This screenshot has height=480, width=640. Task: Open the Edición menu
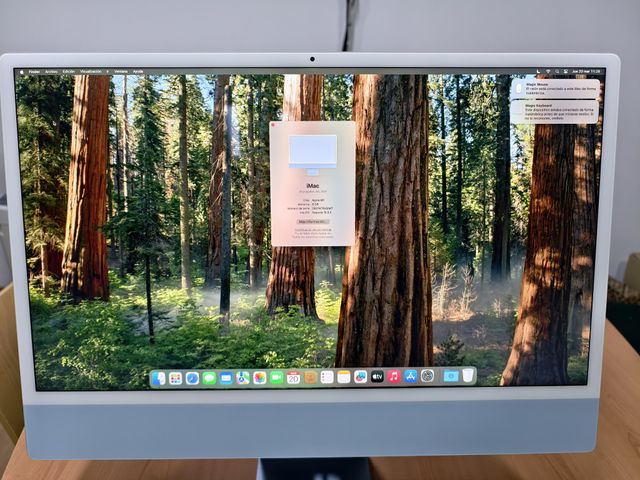(x=69, y=72)
